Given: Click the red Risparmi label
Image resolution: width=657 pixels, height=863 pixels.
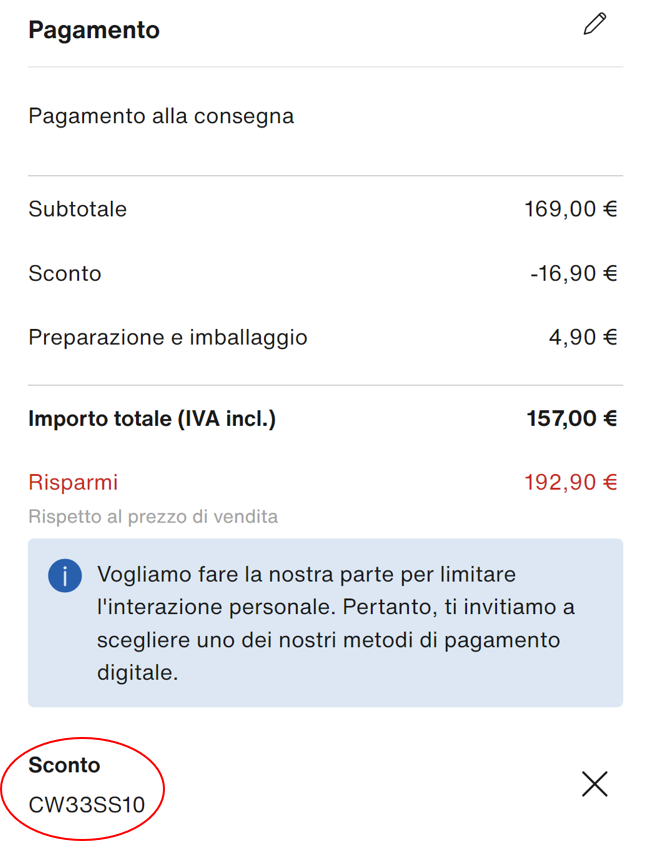Looking at the screenshot, I should (73, 482).
